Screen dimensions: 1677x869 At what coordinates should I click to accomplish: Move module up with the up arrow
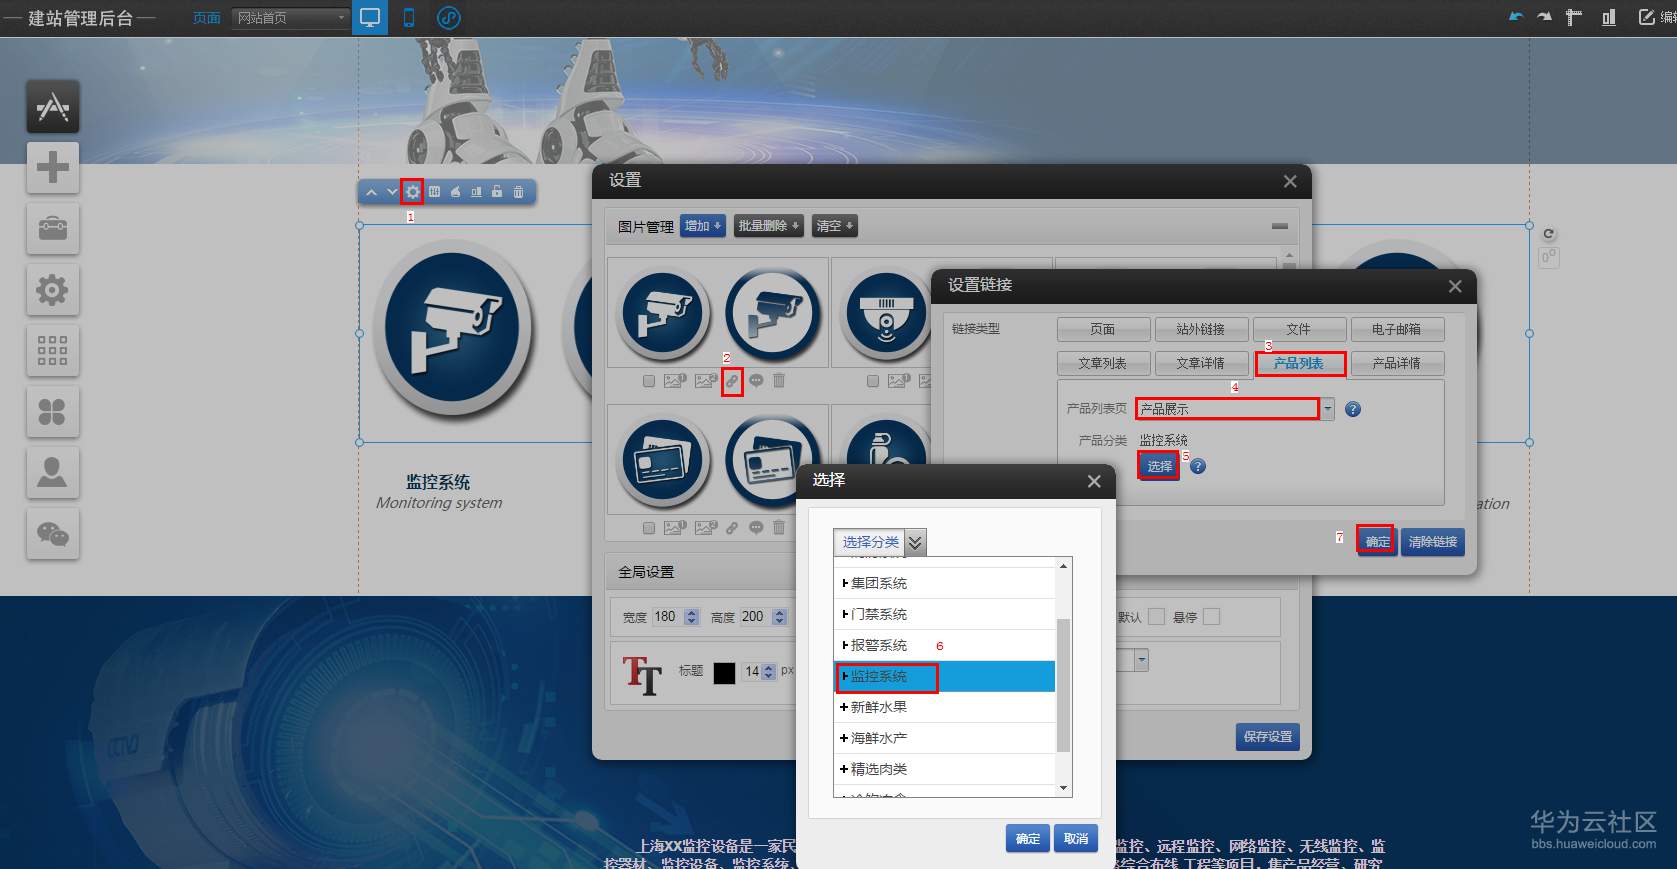(x=372, y=192)
